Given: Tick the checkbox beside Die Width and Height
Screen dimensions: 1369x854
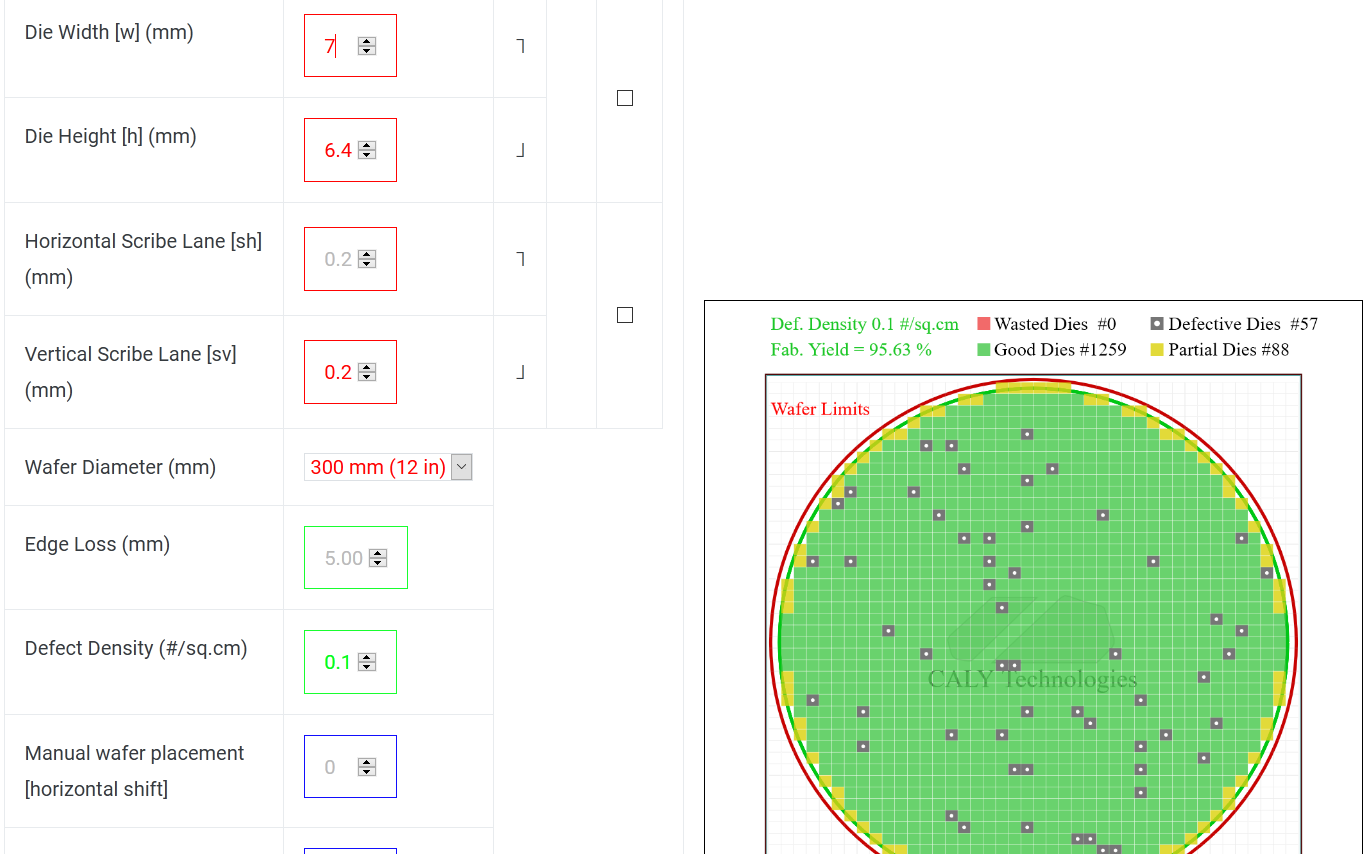Looking at the screenshot, I should tap(625, 98).
